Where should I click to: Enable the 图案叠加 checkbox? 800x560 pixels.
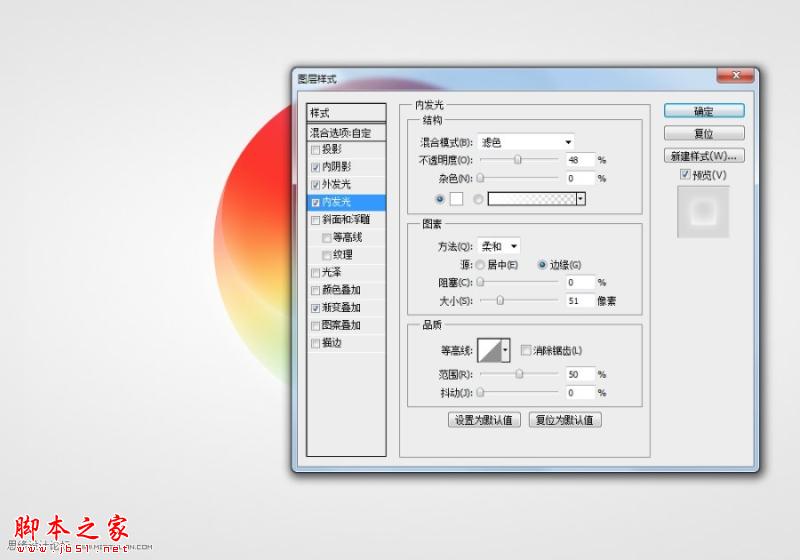[x=315, y=325]
